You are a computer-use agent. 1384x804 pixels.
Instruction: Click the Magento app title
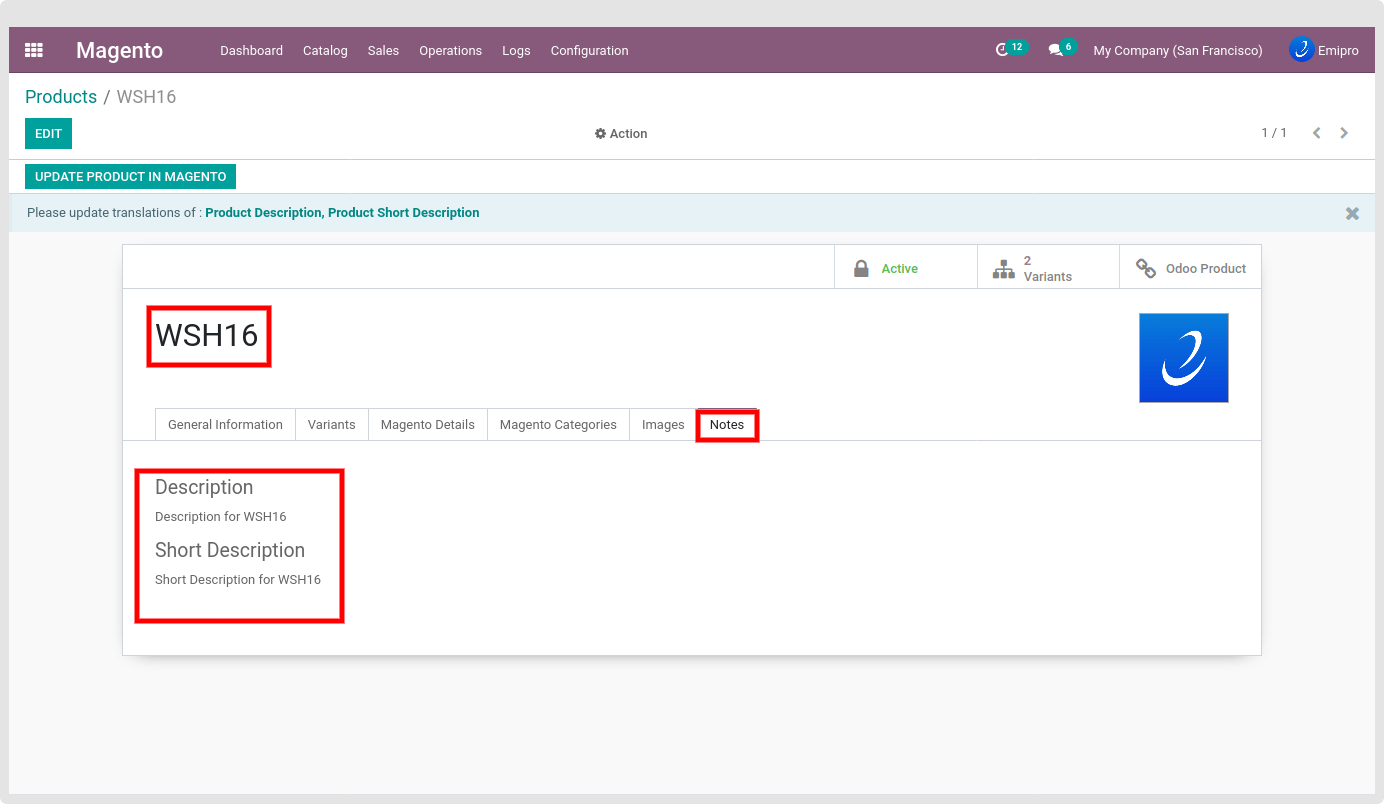click(x=119, y=50)
